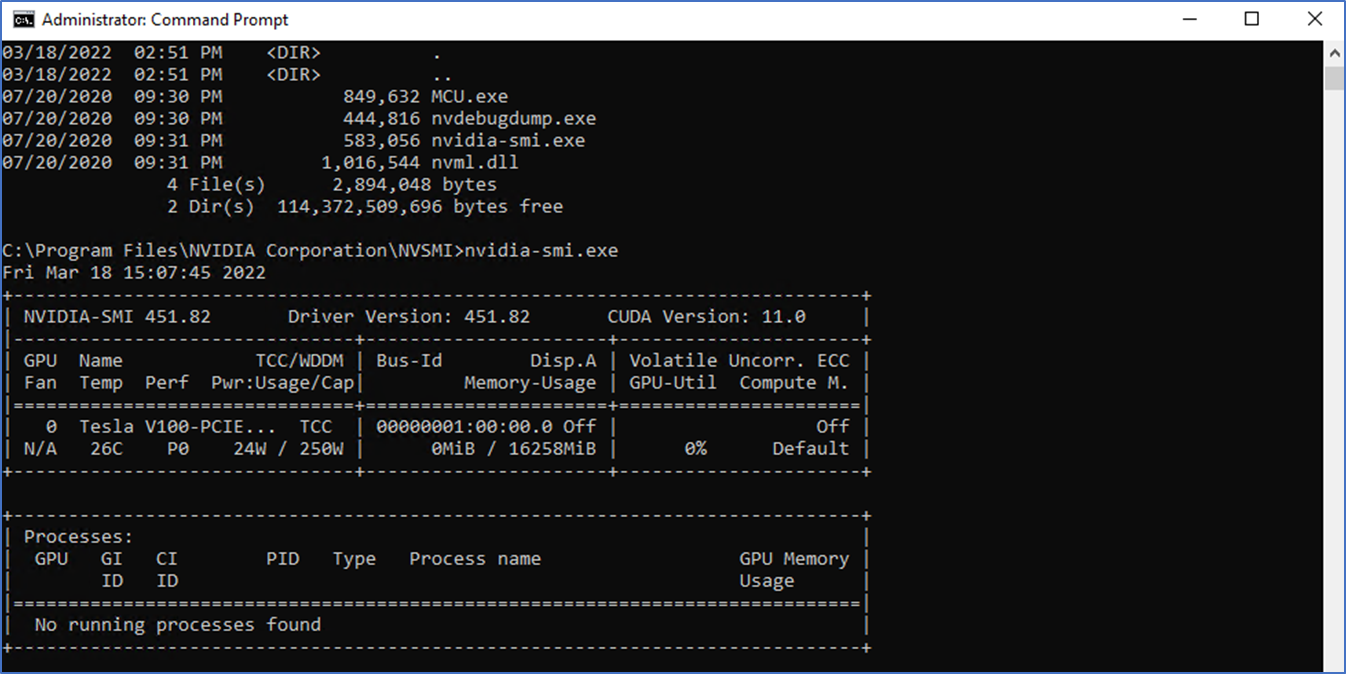Click the file size 1,016,544
The image size is (1346, 674).
[371, 163]
